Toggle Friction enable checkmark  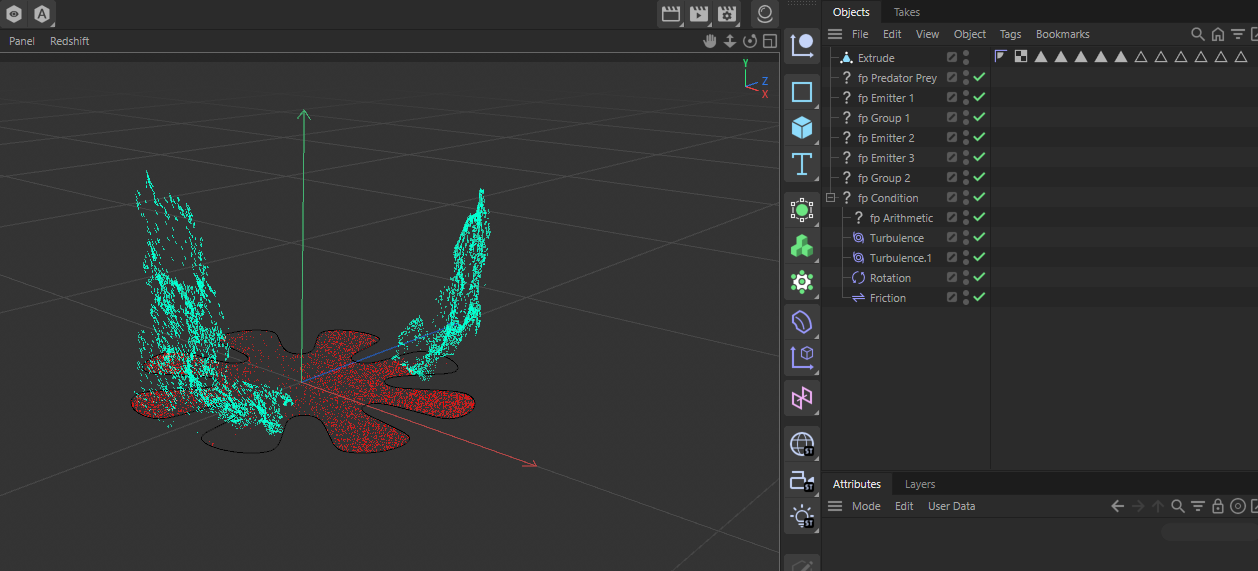point(980,298)
